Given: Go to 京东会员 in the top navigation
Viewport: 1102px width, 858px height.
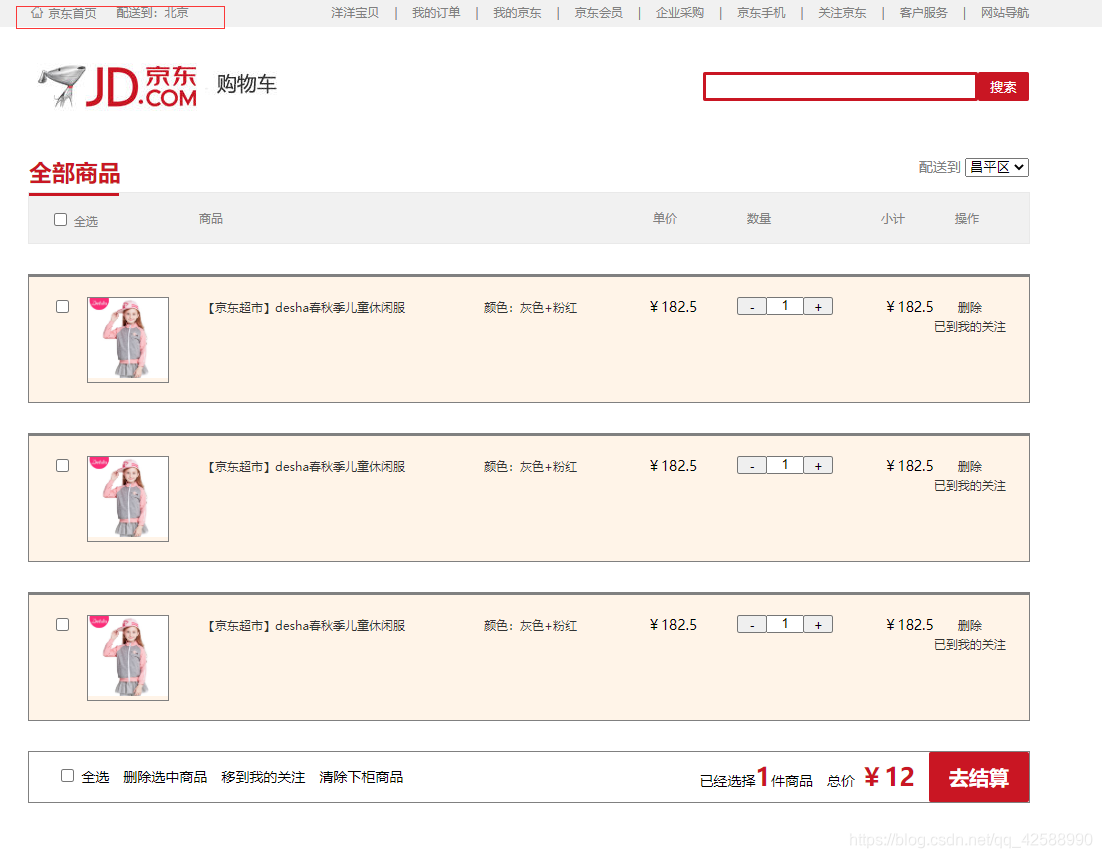Looking at the screenshot, I should click(598, 13).
